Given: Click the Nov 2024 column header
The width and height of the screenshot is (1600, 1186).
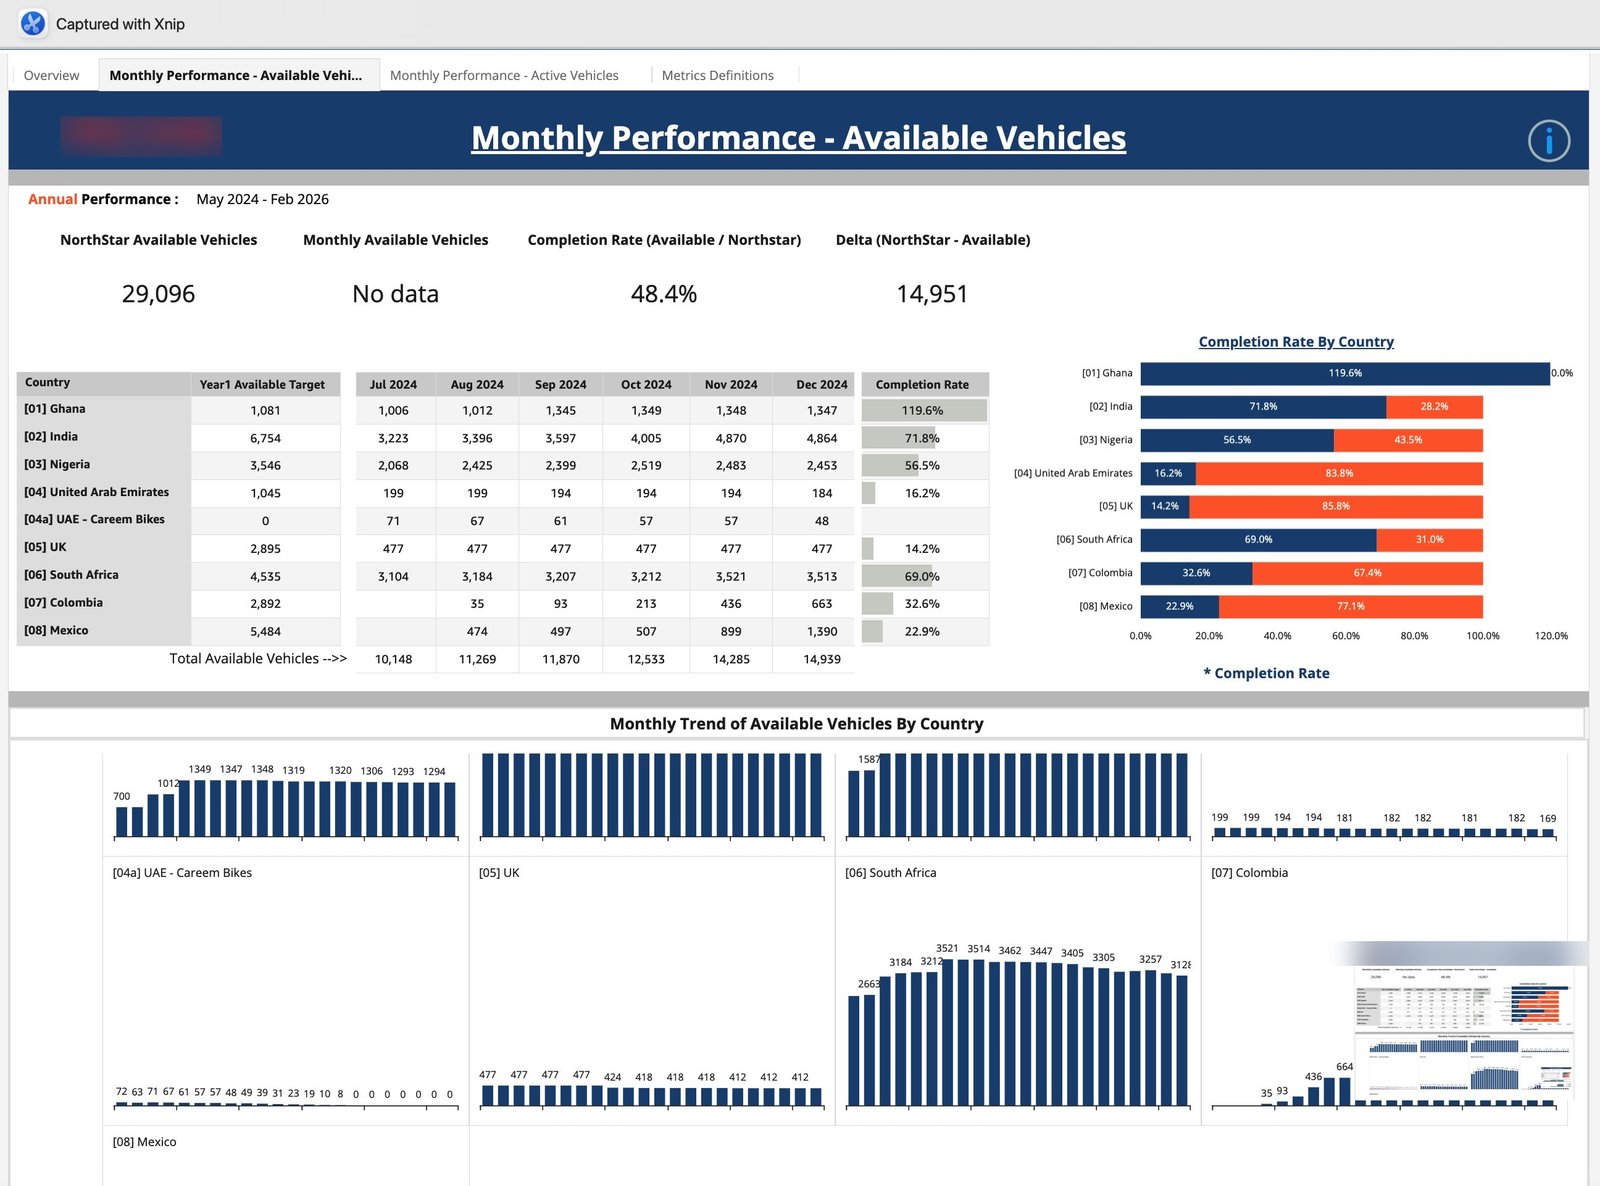Looking at the screenshot, I should 731,384.
